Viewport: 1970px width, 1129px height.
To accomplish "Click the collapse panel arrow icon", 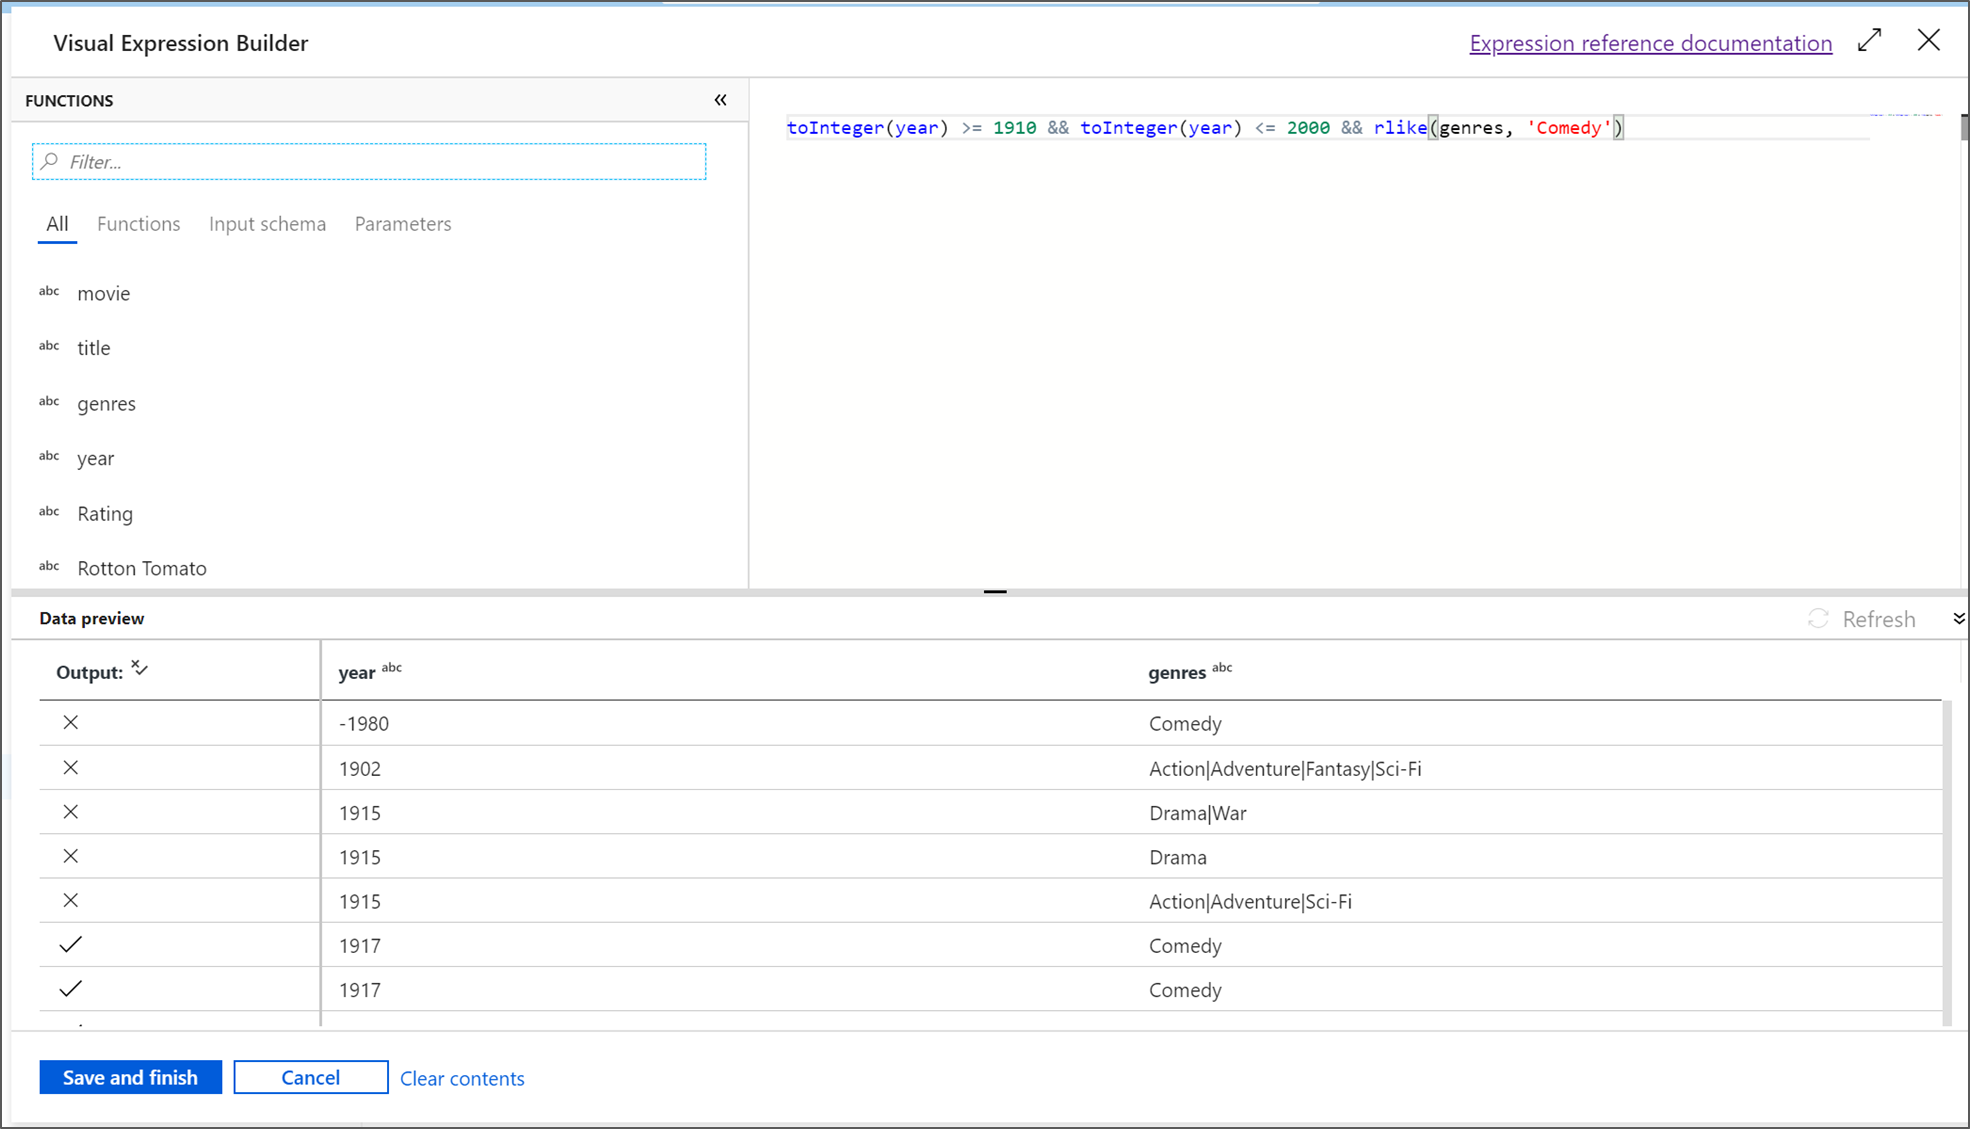I will pos(721,100).
